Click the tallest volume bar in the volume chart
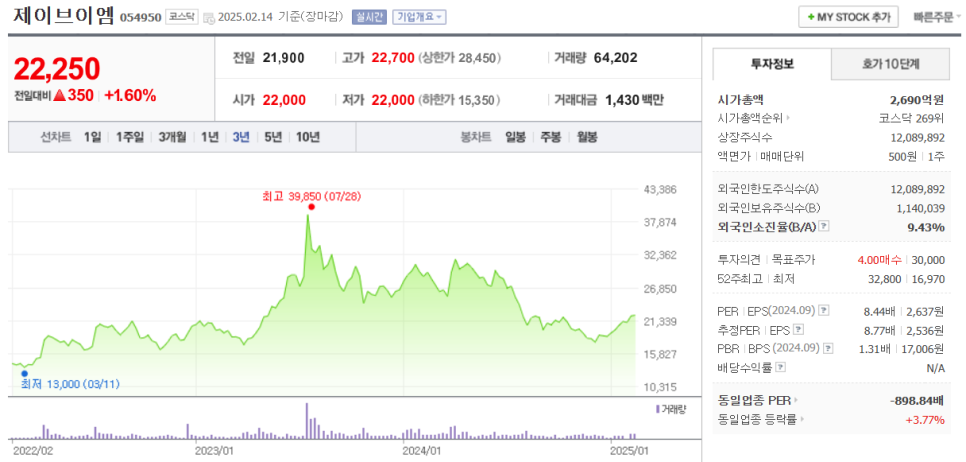The image size is (966, 462). (x=307, y=421)
